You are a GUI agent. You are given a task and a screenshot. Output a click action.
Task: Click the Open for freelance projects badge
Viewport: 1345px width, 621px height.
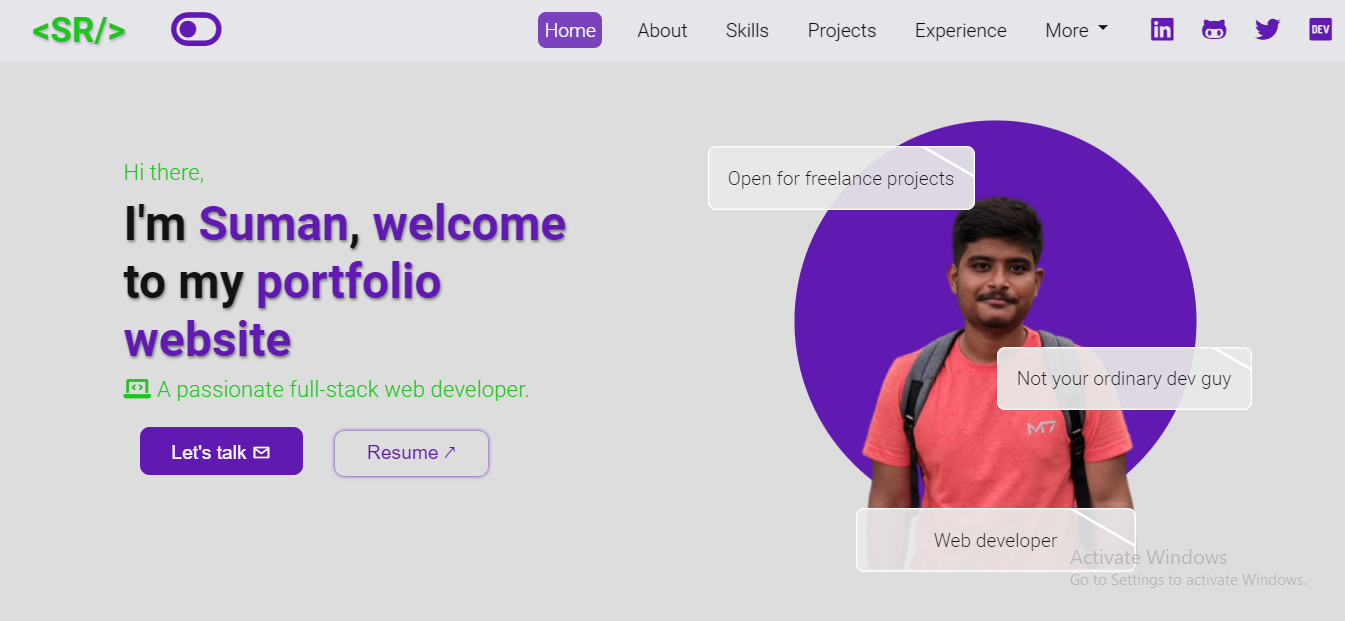pyautogui.click(x=841, y=178)
